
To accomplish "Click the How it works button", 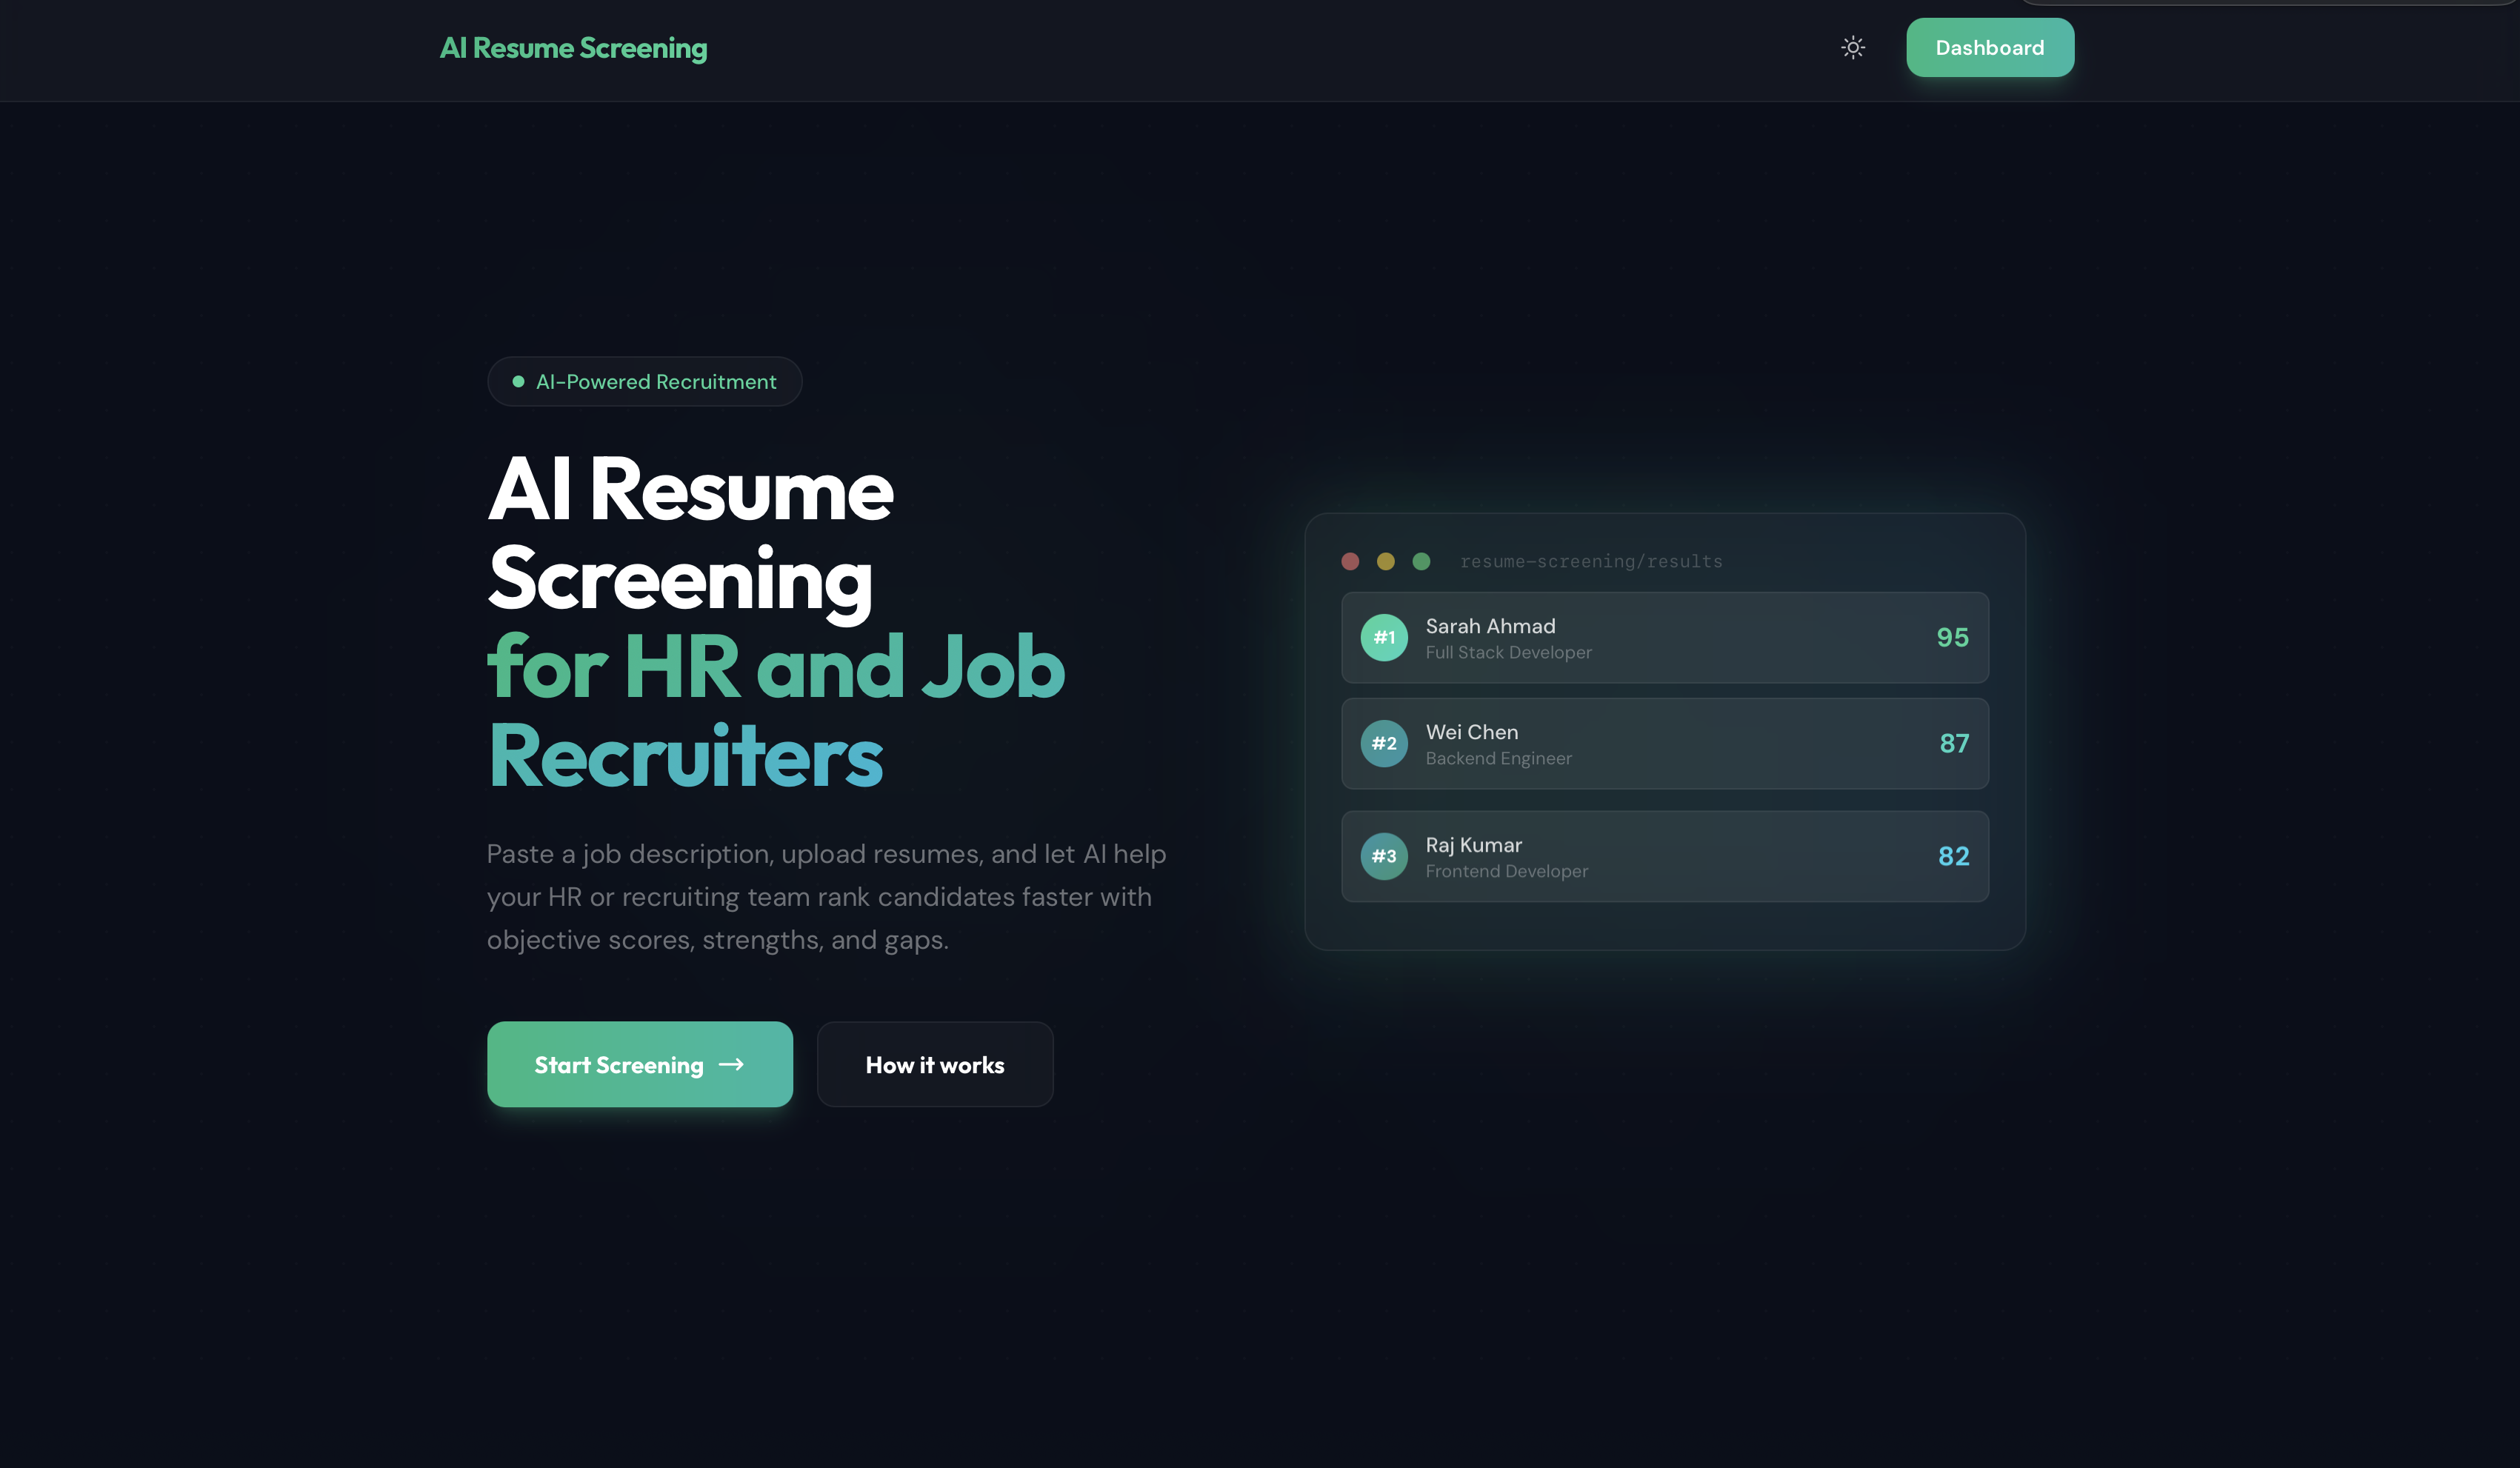I will [x=934, y=1064].
